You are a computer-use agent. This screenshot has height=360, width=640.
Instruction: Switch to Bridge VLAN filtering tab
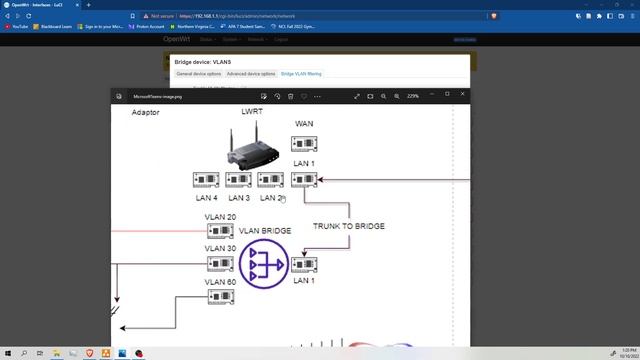[301, 74]
